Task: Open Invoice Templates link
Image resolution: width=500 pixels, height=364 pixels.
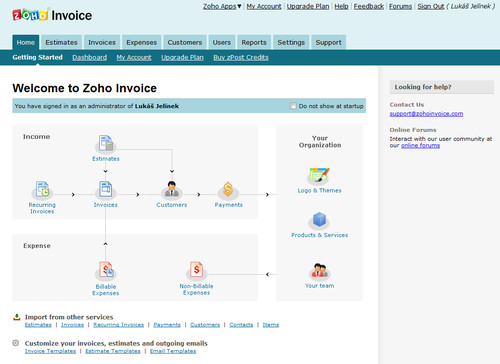Action: (x=50, y=351)
